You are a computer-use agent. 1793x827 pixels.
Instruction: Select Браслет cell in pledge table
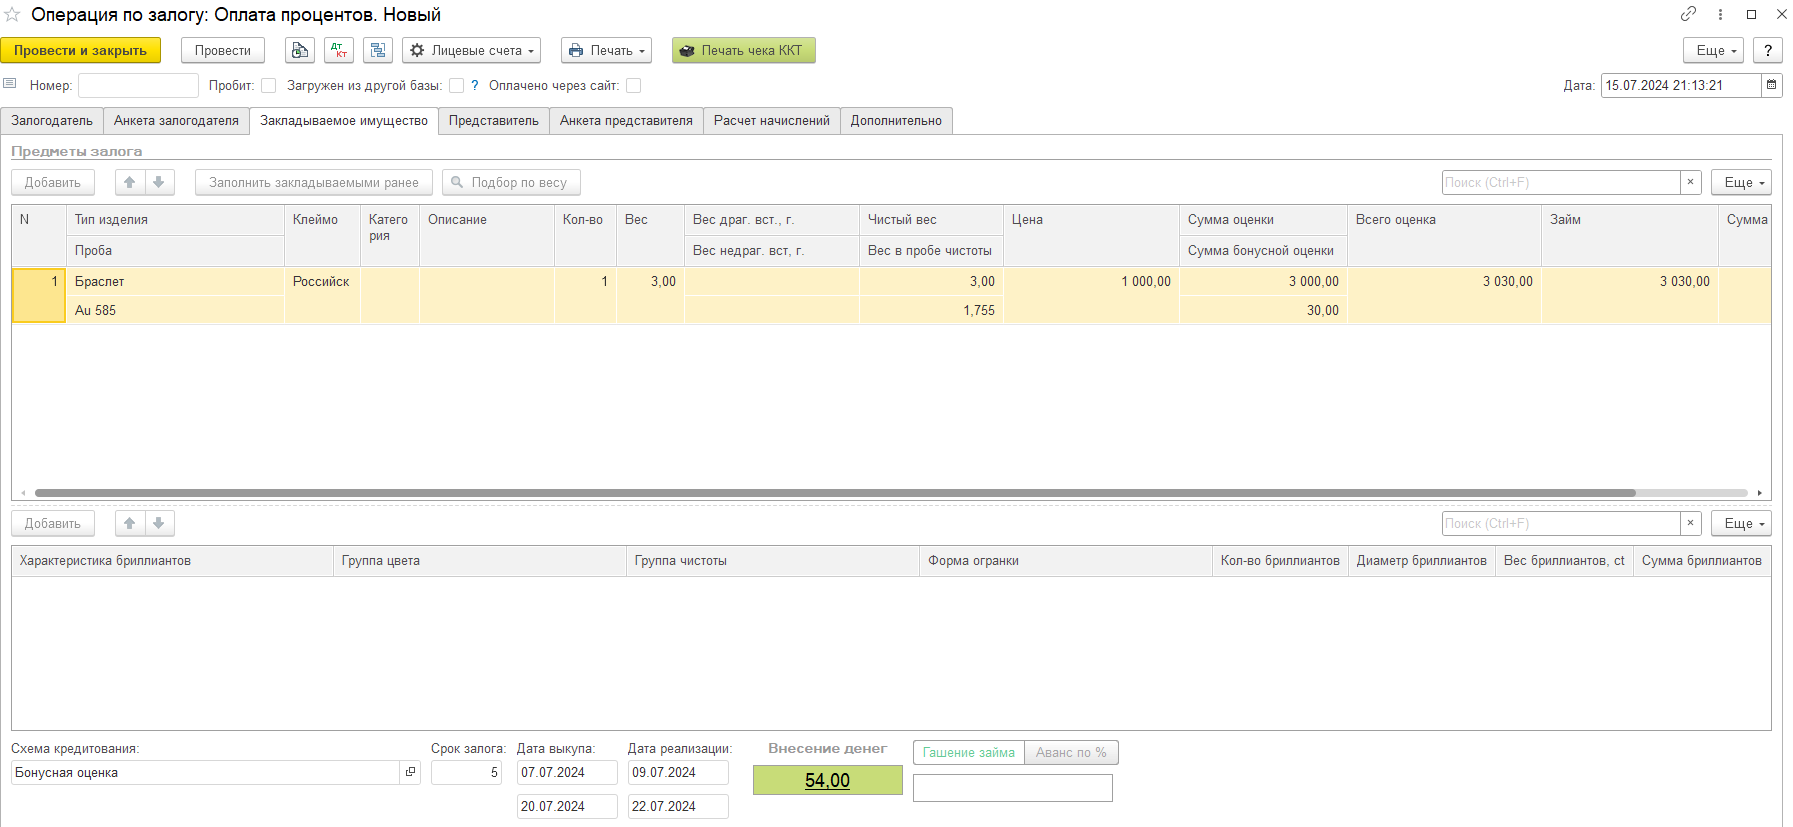175,281
